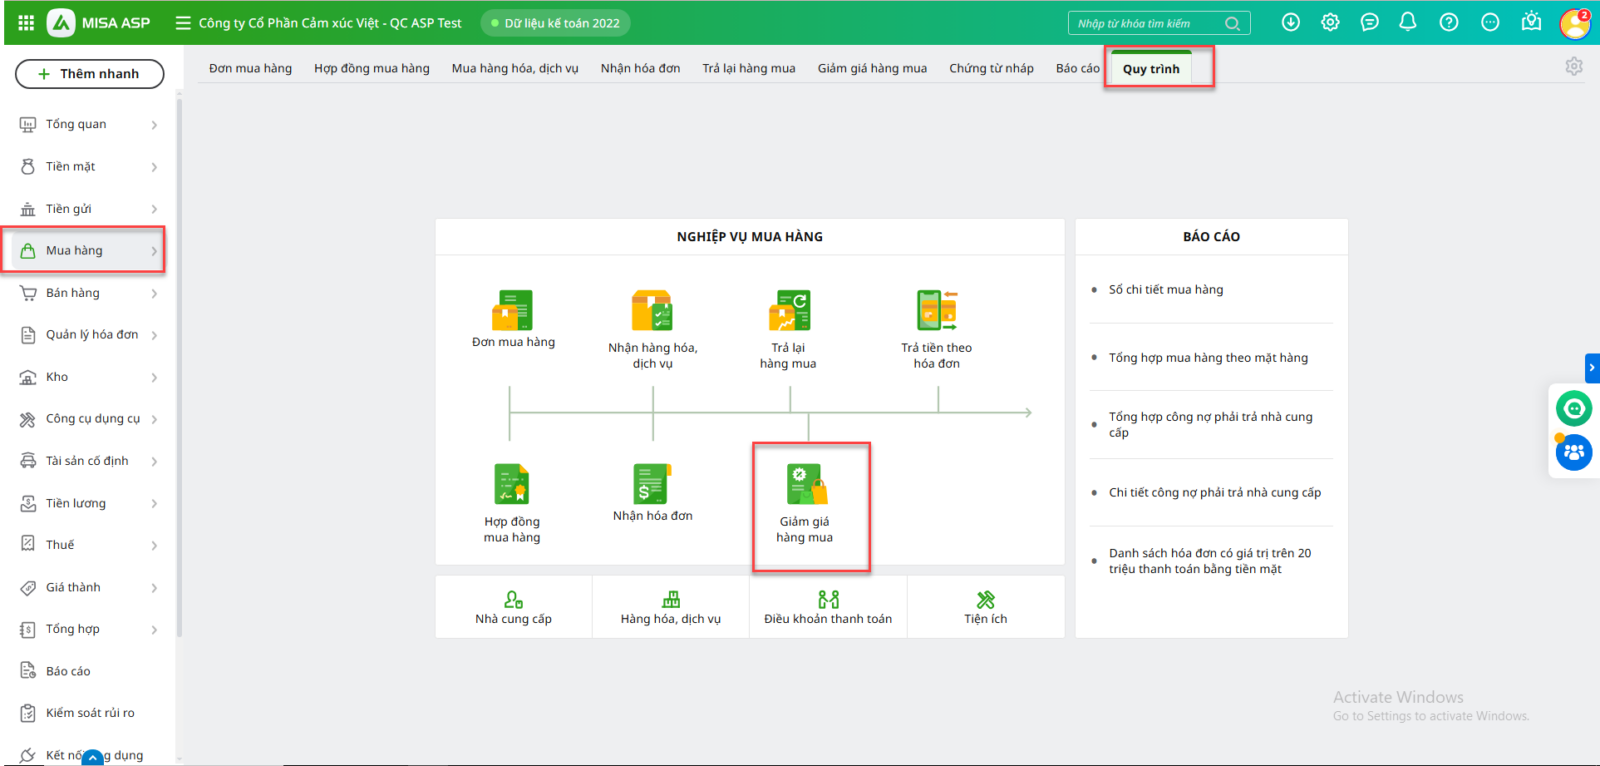Switch to the Quy trình tab
1600x766 pixels.
[x=1151, y=69]
